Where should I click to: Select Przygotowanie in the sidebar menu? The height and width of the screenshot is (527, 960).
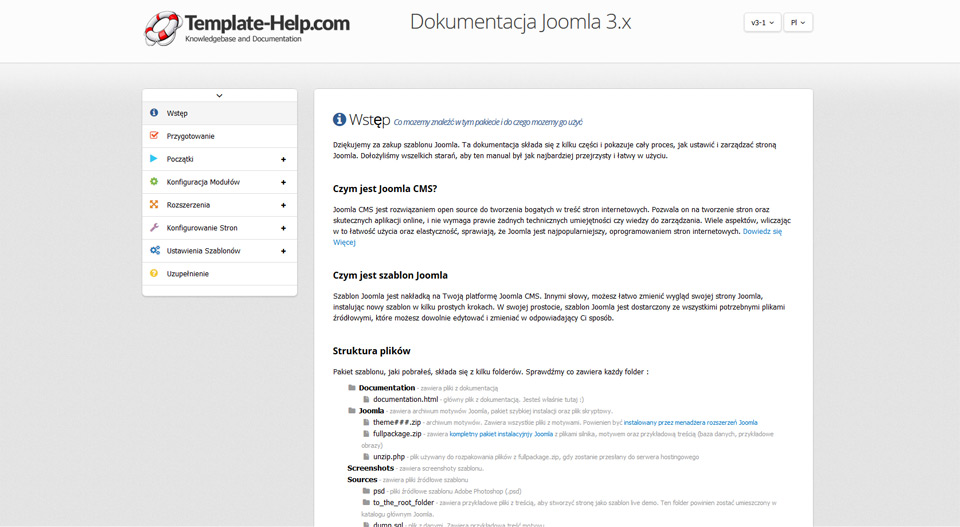(x=220, y=136)
